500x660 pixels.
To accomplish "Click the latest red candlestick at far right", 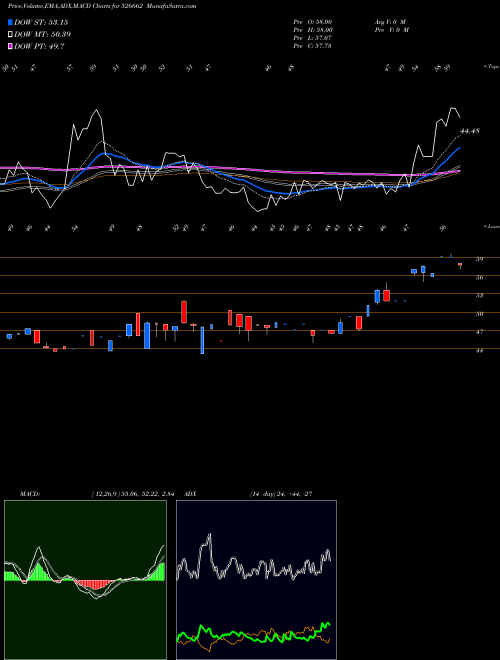I will tap(460, 265).
